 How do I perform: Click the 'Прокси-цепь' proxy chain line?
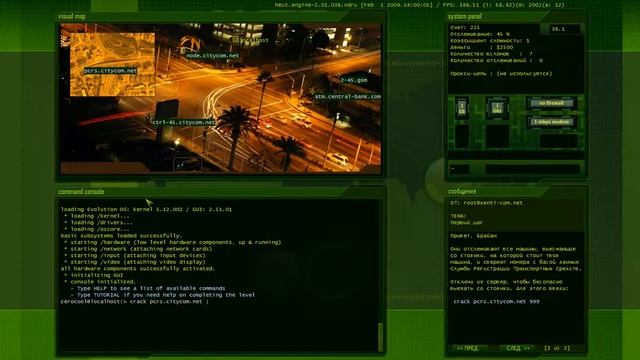[501, 73]
